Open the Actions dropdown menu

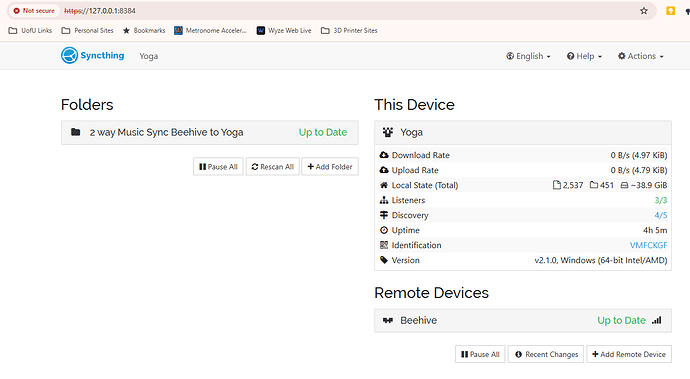click(x=641, y=56)
